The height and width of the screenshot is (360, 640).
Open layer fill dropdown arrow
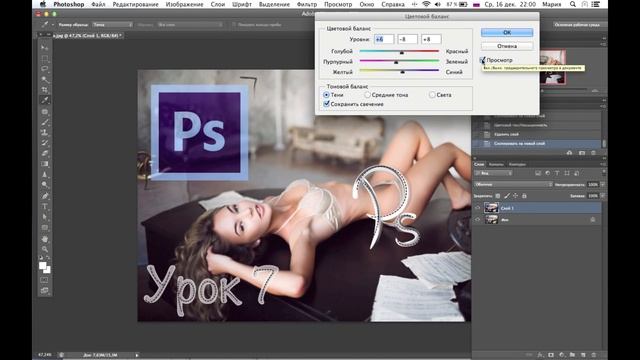click(602, 196)
